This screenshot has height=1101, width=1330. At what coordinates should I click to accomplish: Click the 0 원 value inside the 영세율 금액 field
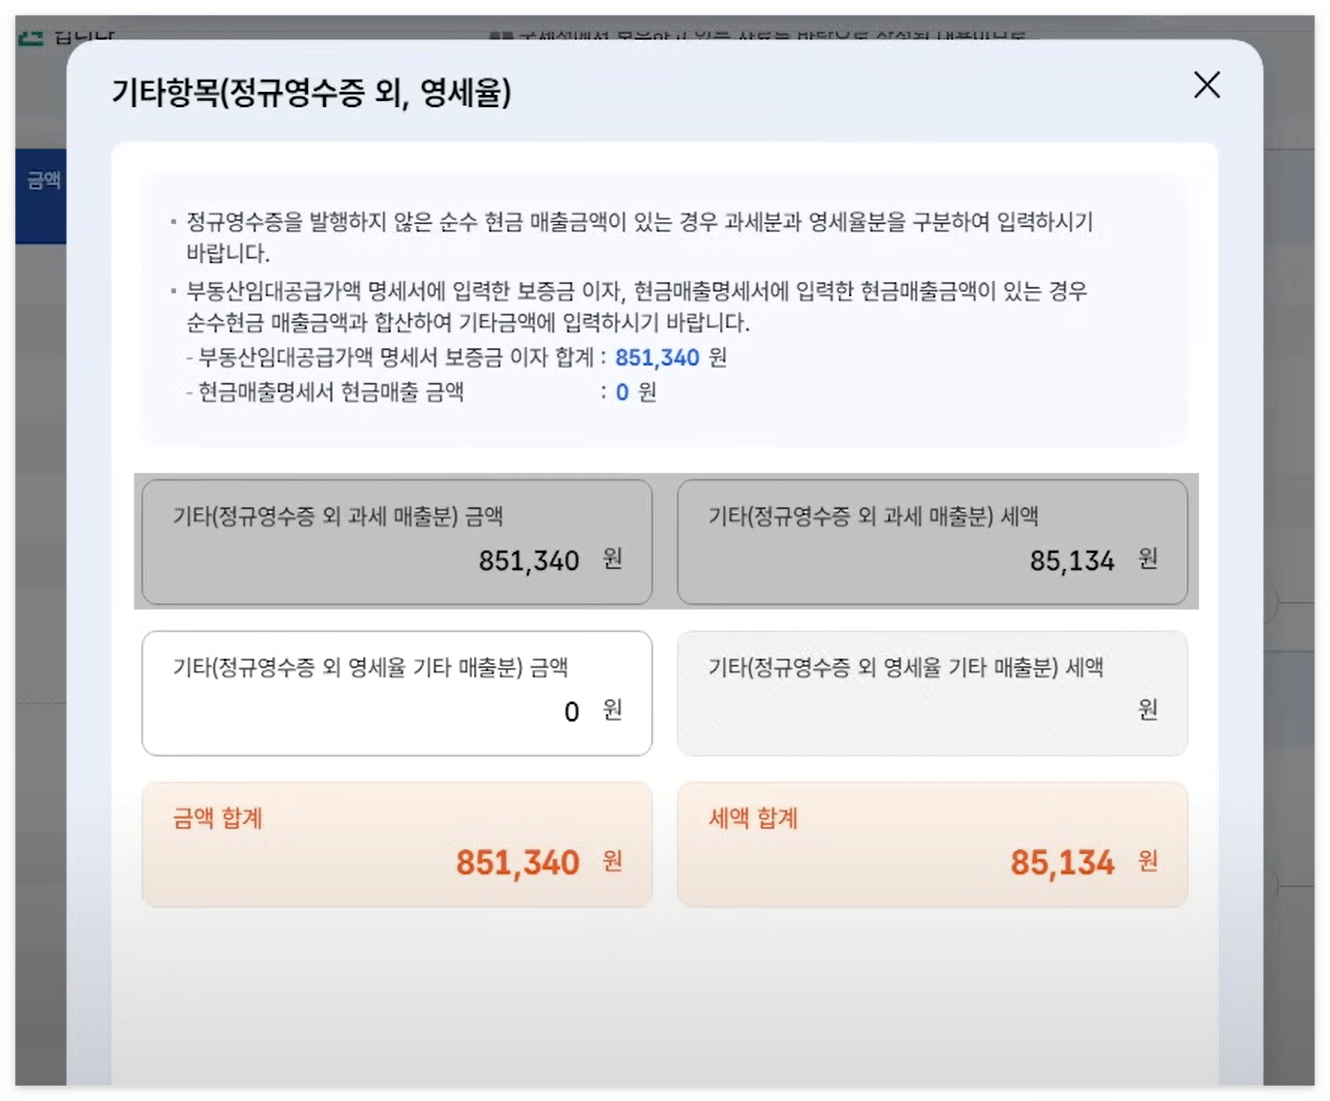(571, 712)
